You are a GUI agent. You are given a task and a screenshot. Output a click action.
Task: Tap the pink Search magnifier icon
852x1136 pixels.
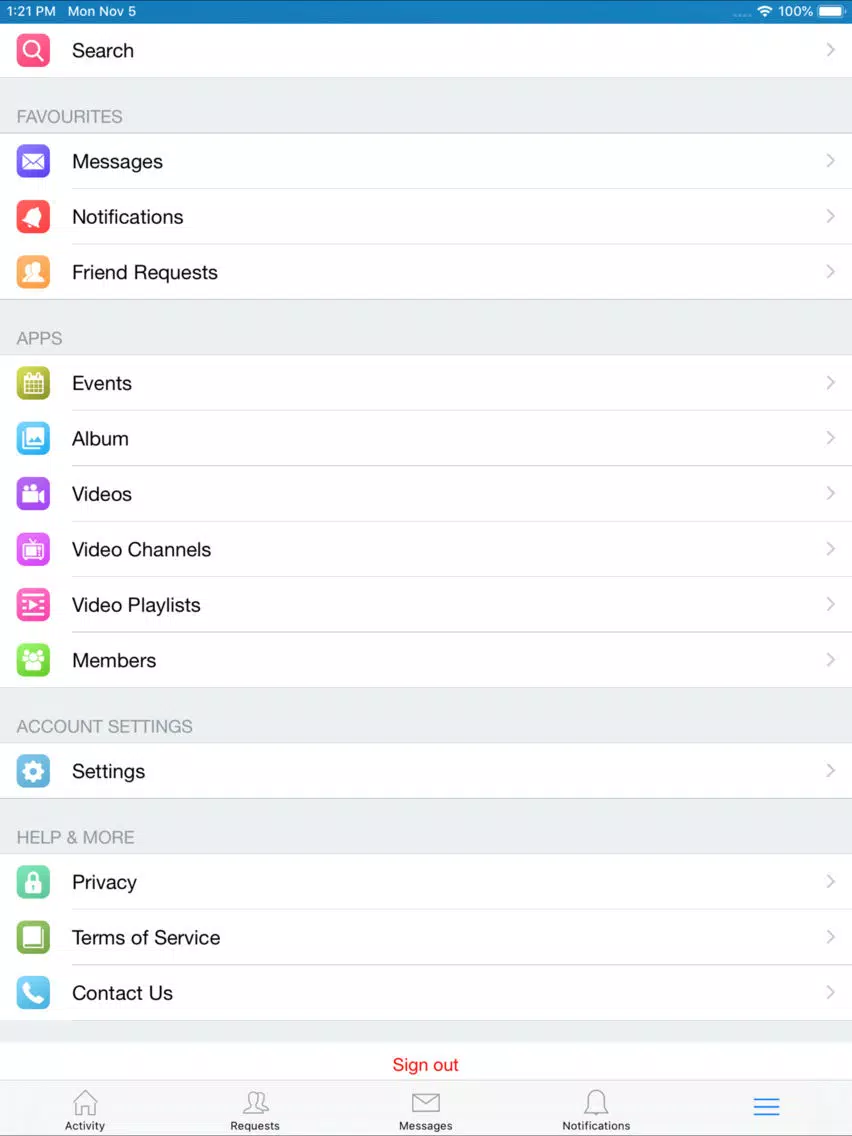(33, 51)
